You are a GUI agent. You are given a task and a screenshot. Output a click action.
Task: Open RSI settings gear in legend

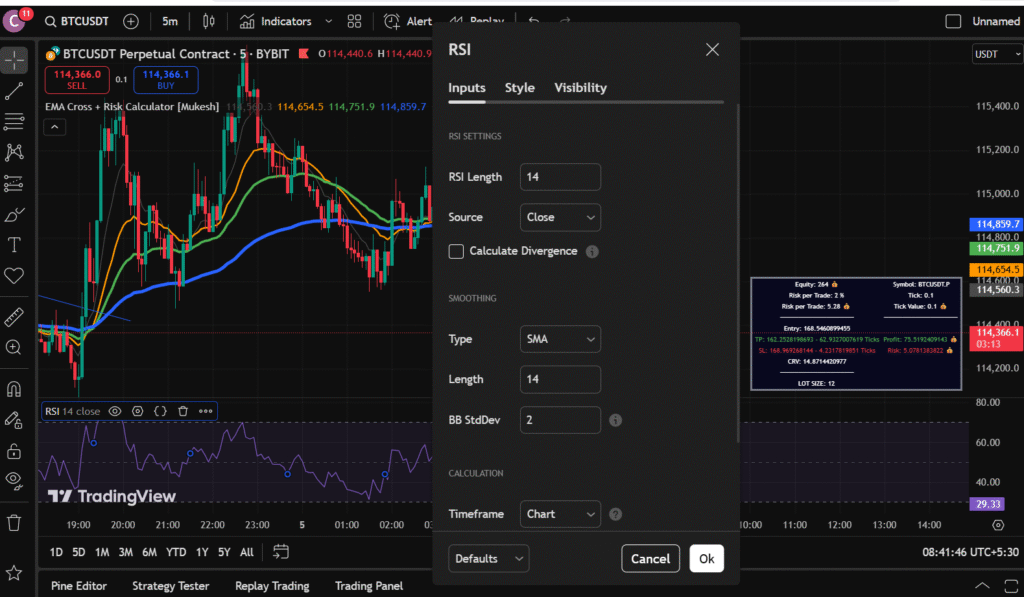(x=137, y=411)
